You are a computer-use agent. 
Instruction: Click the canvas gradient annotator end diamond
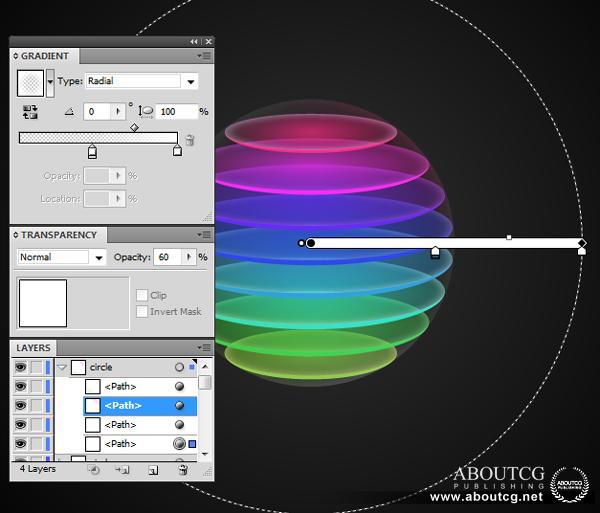[x=582, y=243]
